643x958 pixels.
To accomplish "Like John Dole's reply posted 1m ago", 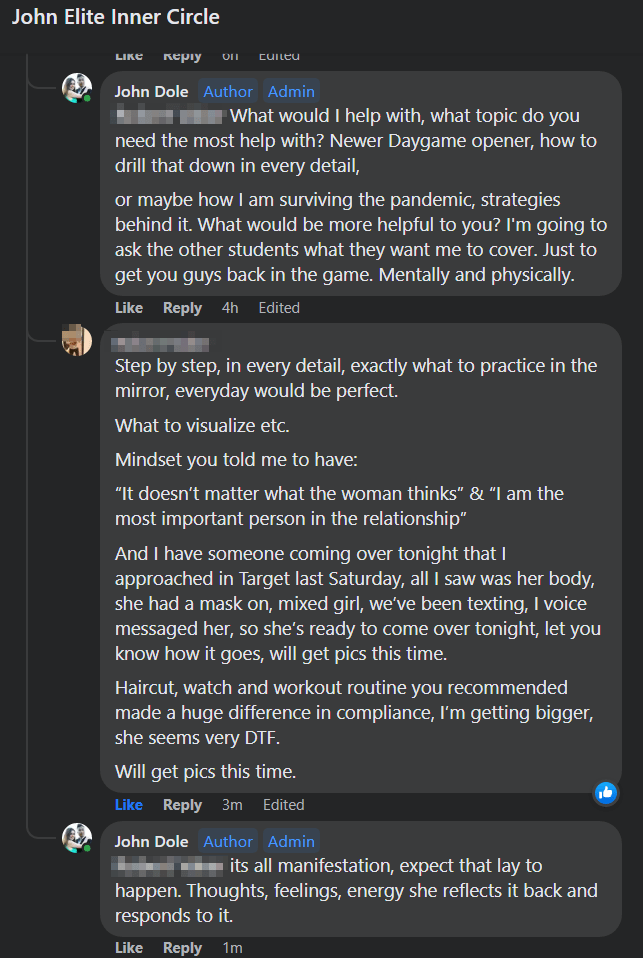I will click(x=129, y=947).
